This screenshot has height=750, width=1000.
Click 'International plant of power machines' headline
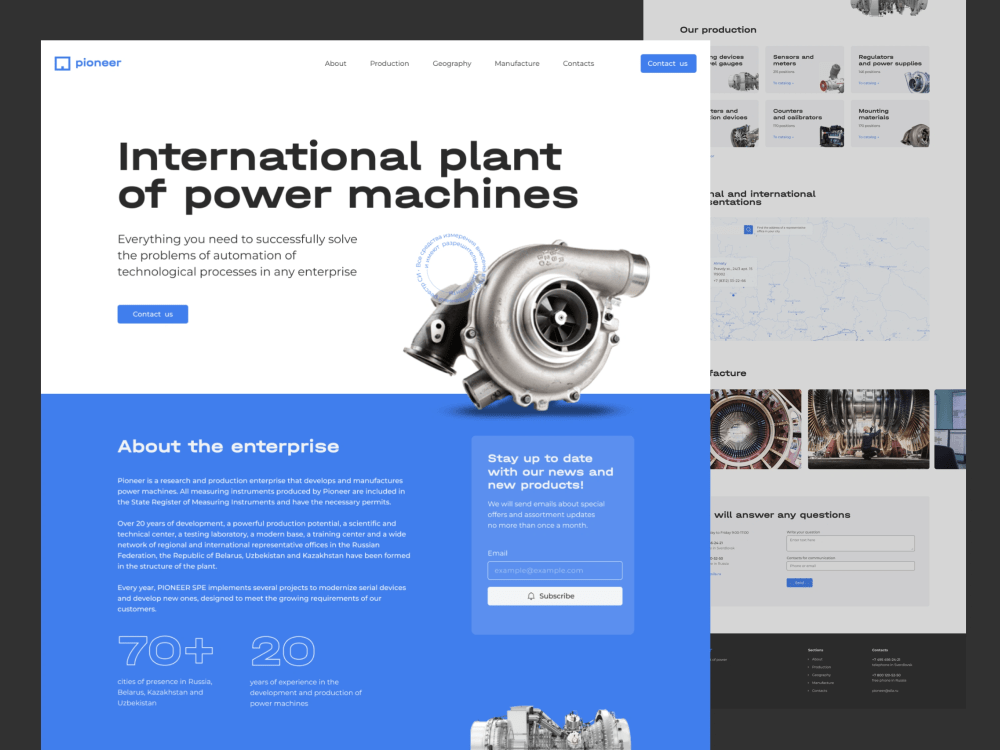[x=348, y=175]
